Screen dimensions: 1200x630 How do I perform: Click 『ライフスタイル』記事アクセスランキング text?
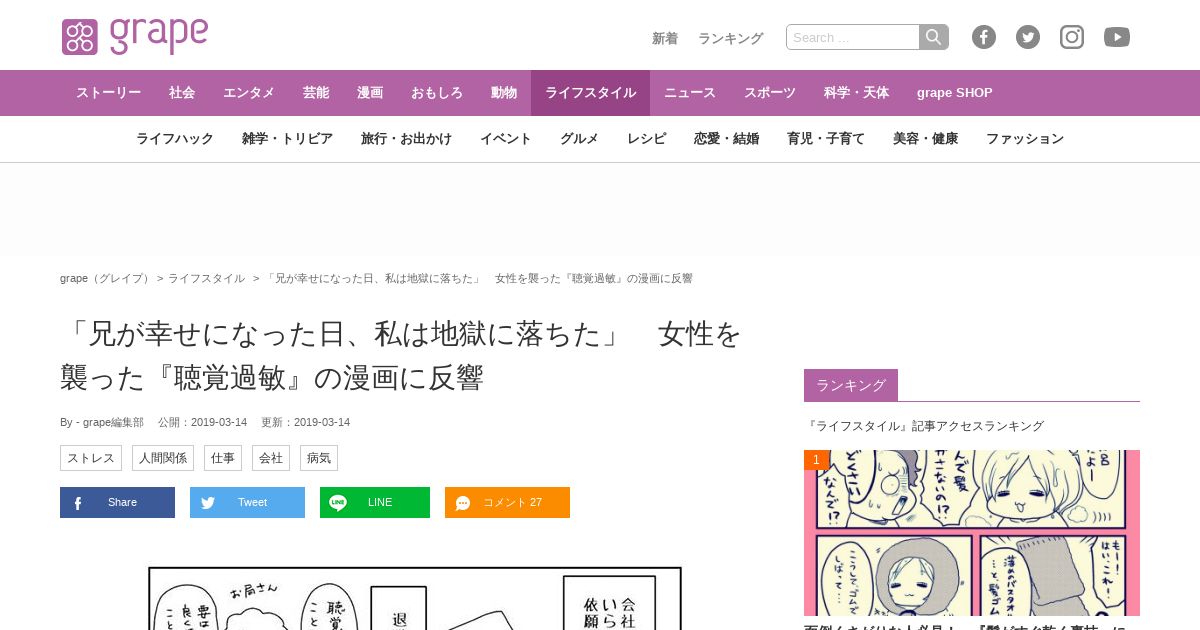coord(924,426)
